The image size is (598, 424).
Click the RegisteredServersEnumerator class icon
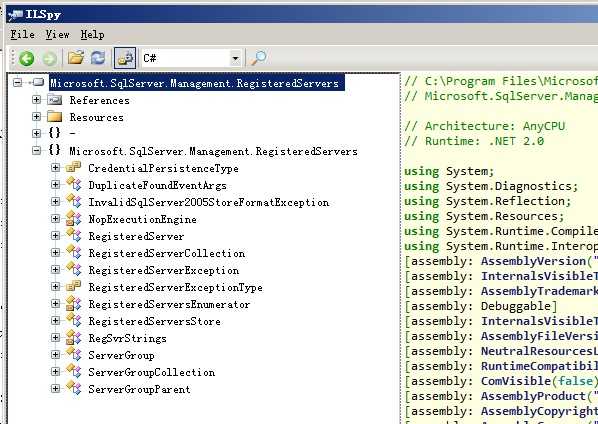point(73,304)
